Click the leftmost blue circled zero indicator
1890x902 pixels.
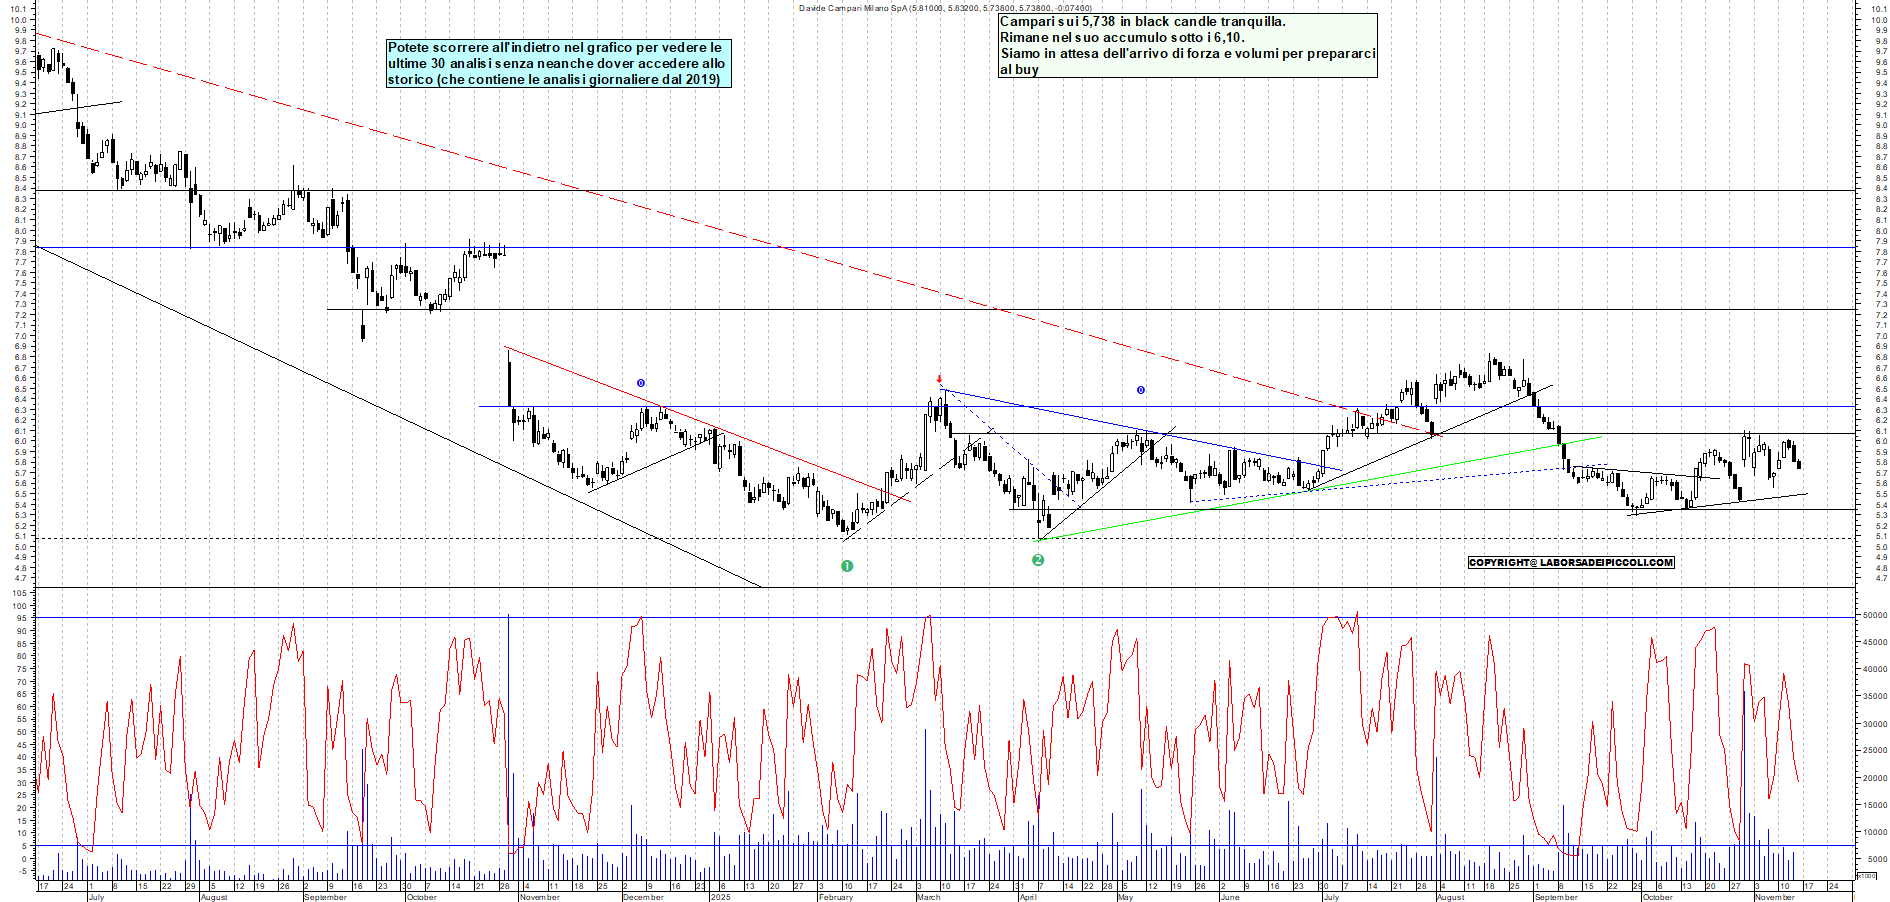pos(640,381)
